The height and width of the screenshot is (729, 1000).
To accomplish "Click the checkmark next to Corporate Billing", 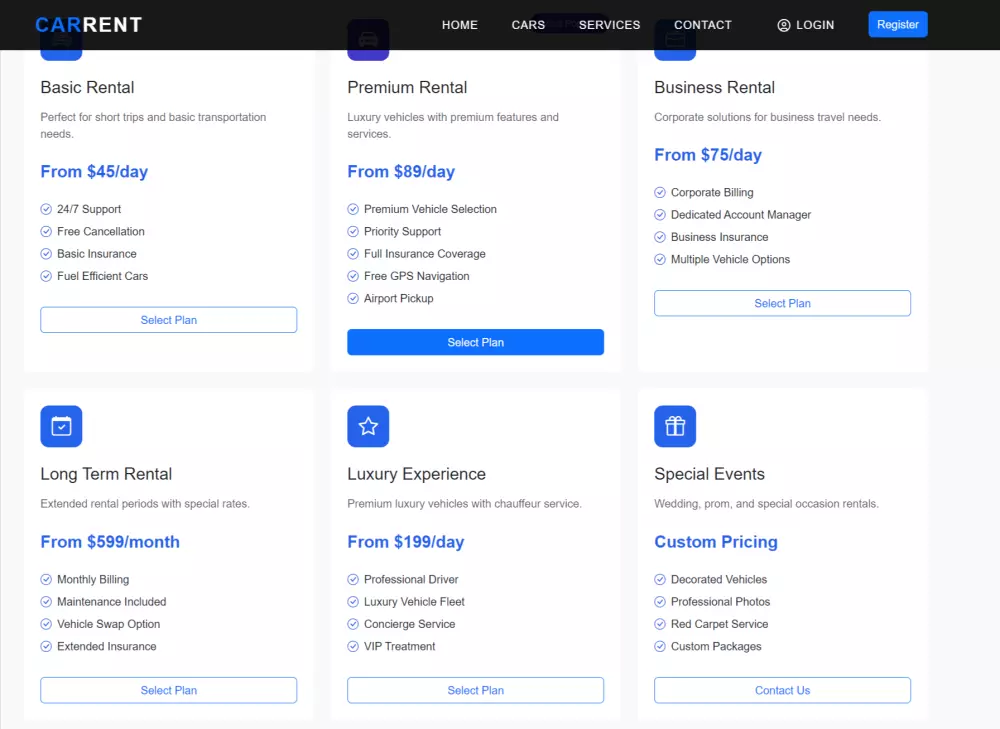I will click(660, 192).
